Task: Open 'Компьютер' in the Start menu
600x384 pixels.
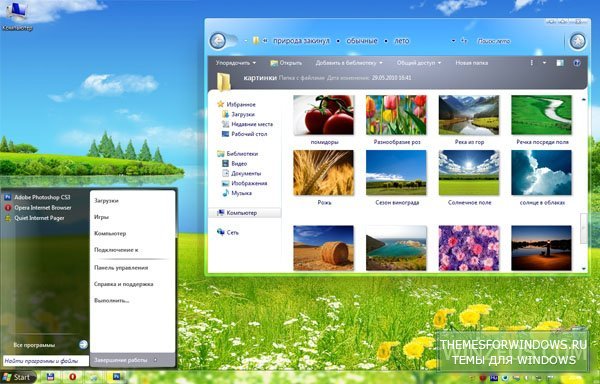Action: [x=110, y=233]
